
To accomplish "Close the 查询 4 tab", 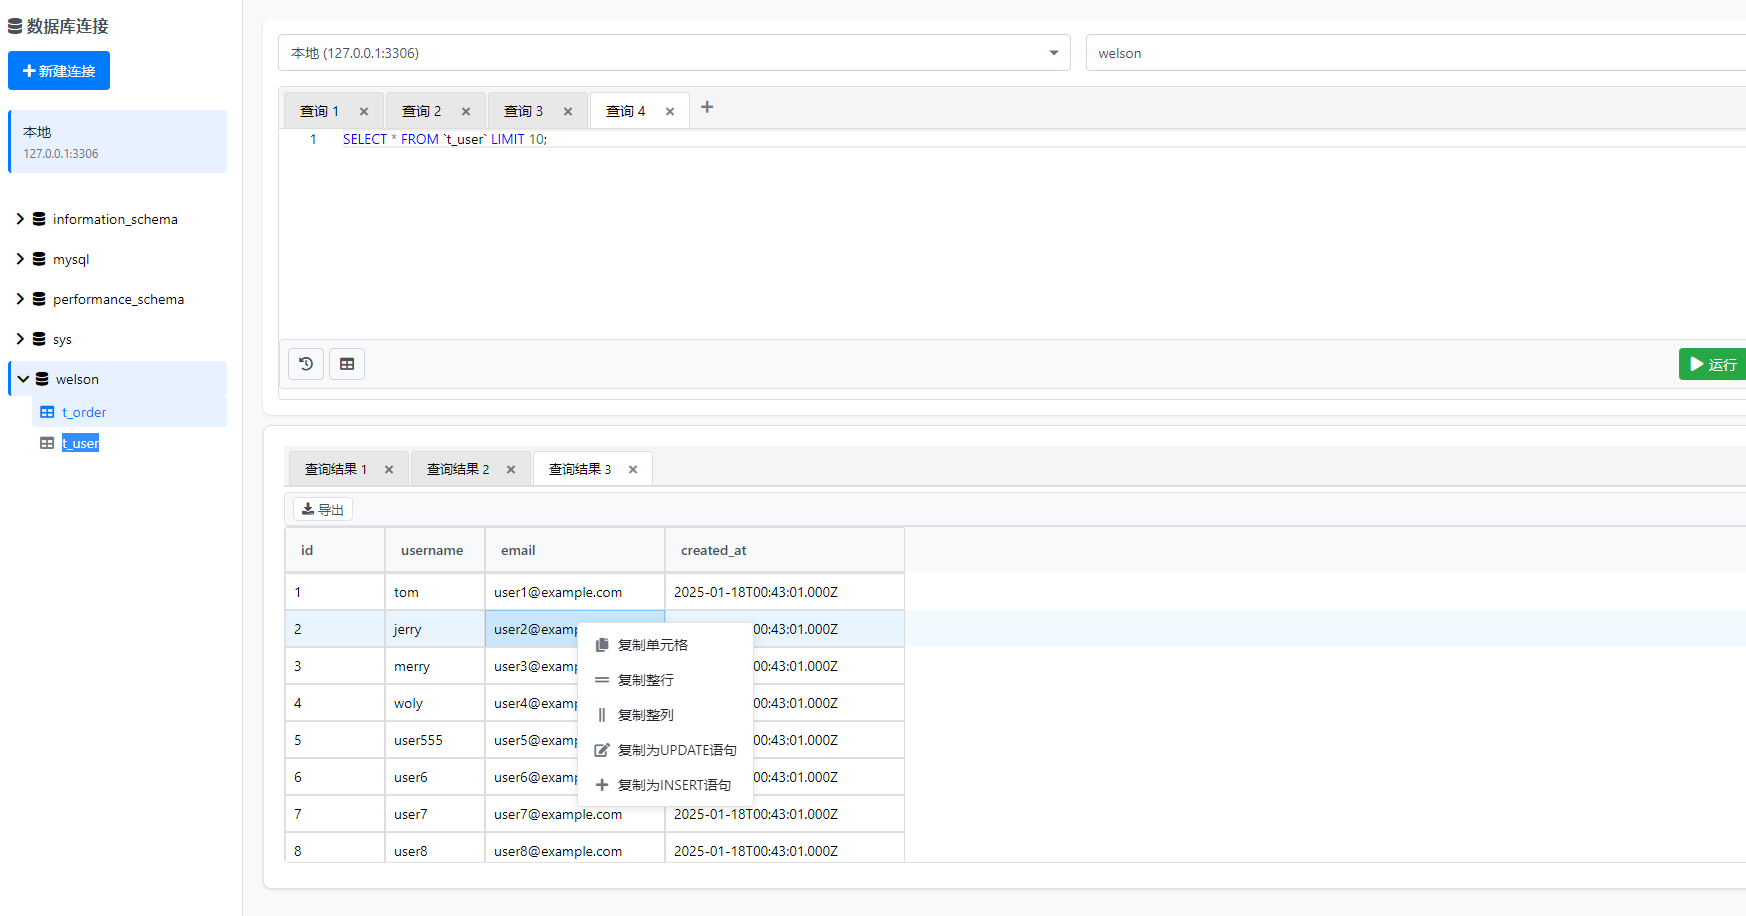I will click(x=670, y=111).
